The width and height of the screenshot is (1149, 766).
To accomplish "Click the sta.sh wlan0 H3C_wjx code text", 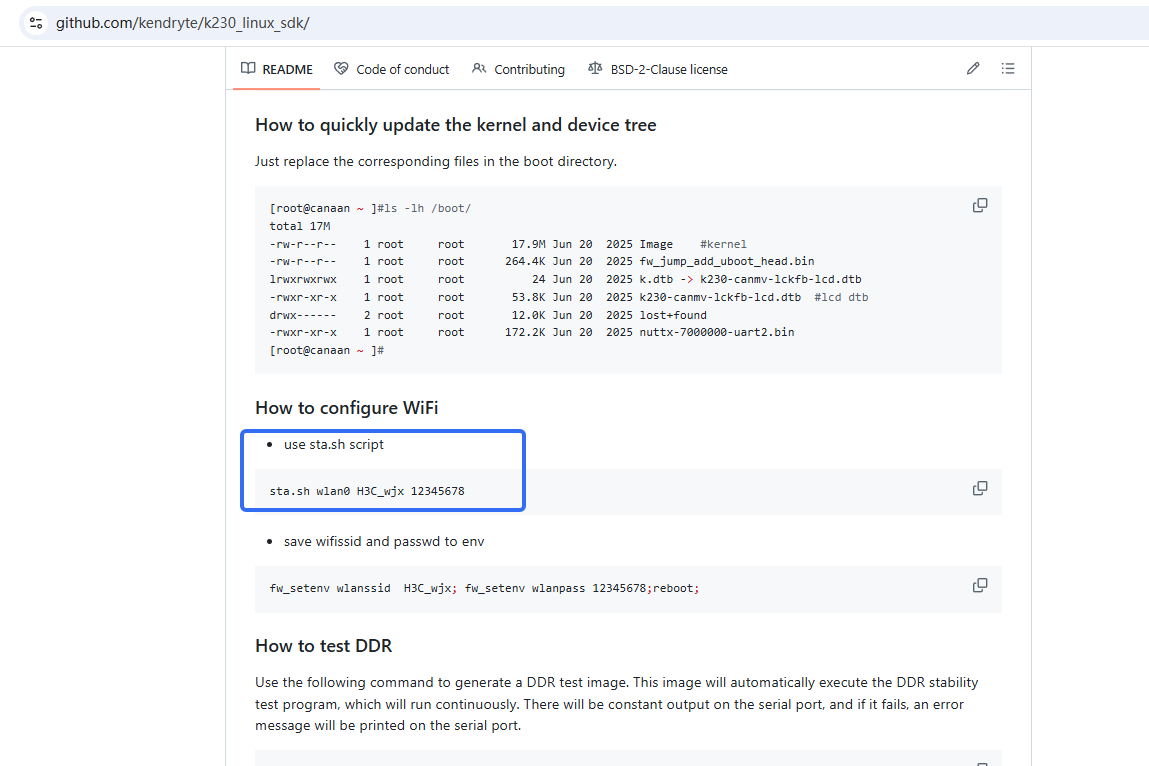I will [367, 491].
